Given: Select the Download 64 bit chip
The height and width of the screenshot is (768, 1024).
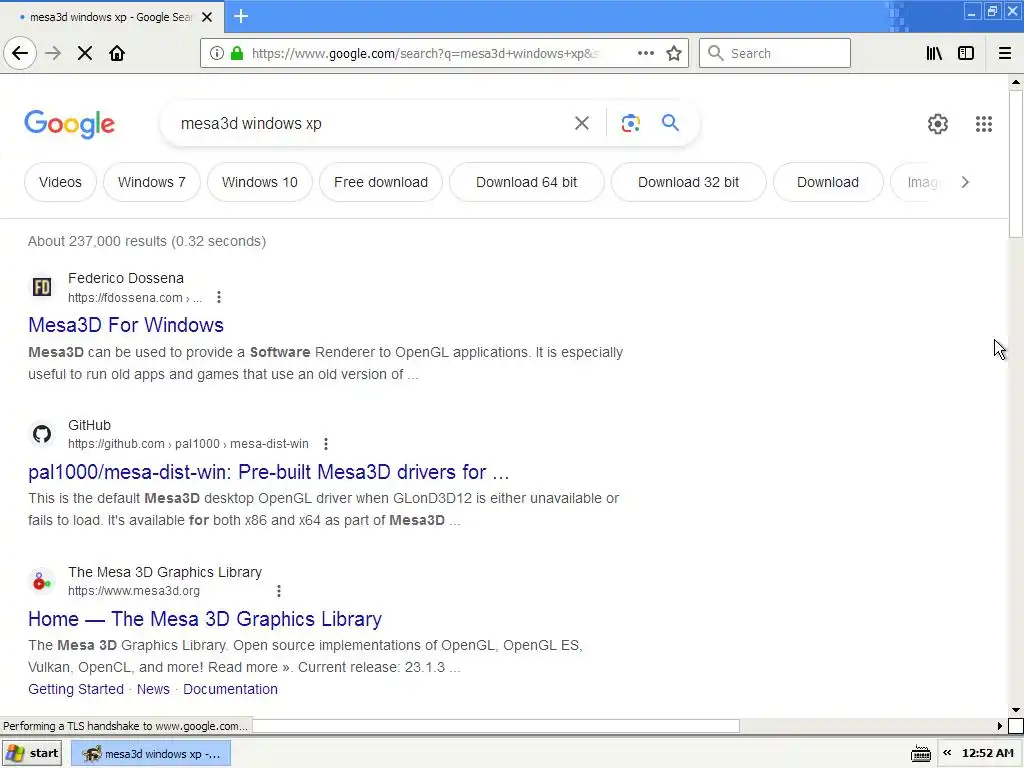Looking at the screenshot, I should pos(526,182).
